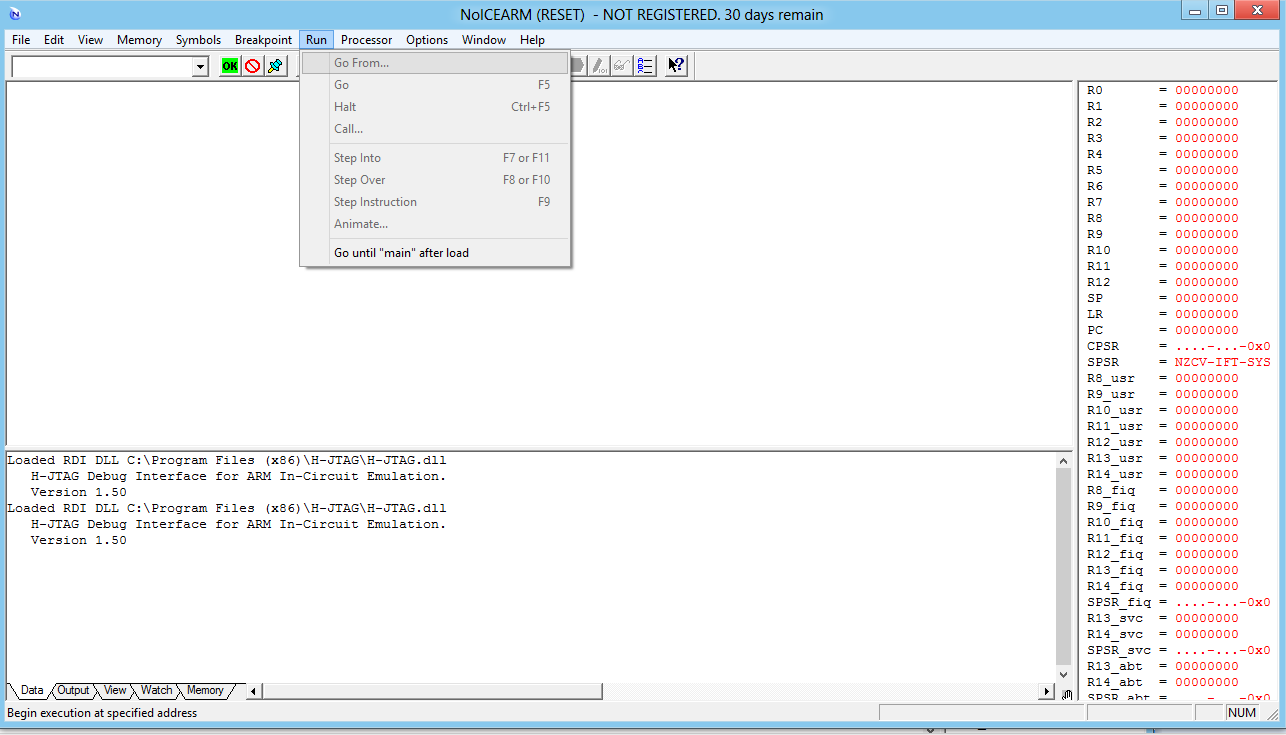Click the eyeglasses watch icon in toolbar
The width and height of the screenshot is (1286, 735).
click(x=622, y=66)
